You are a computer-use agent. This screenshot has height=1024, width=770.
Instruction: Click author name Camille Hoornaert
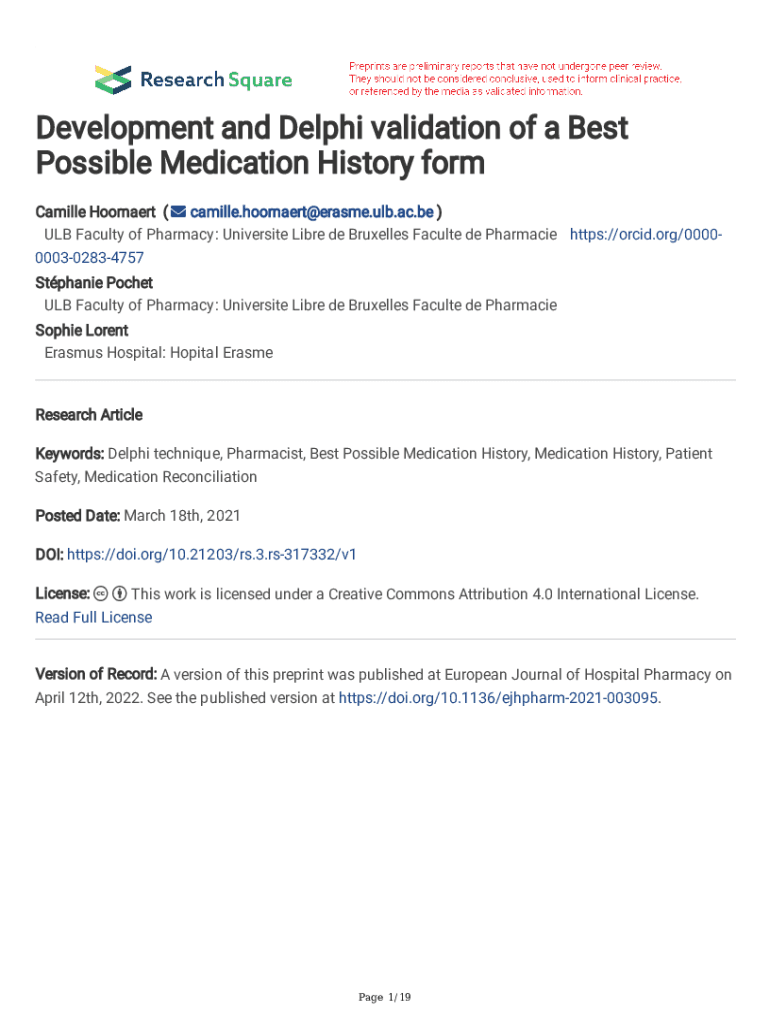(95, 212)
